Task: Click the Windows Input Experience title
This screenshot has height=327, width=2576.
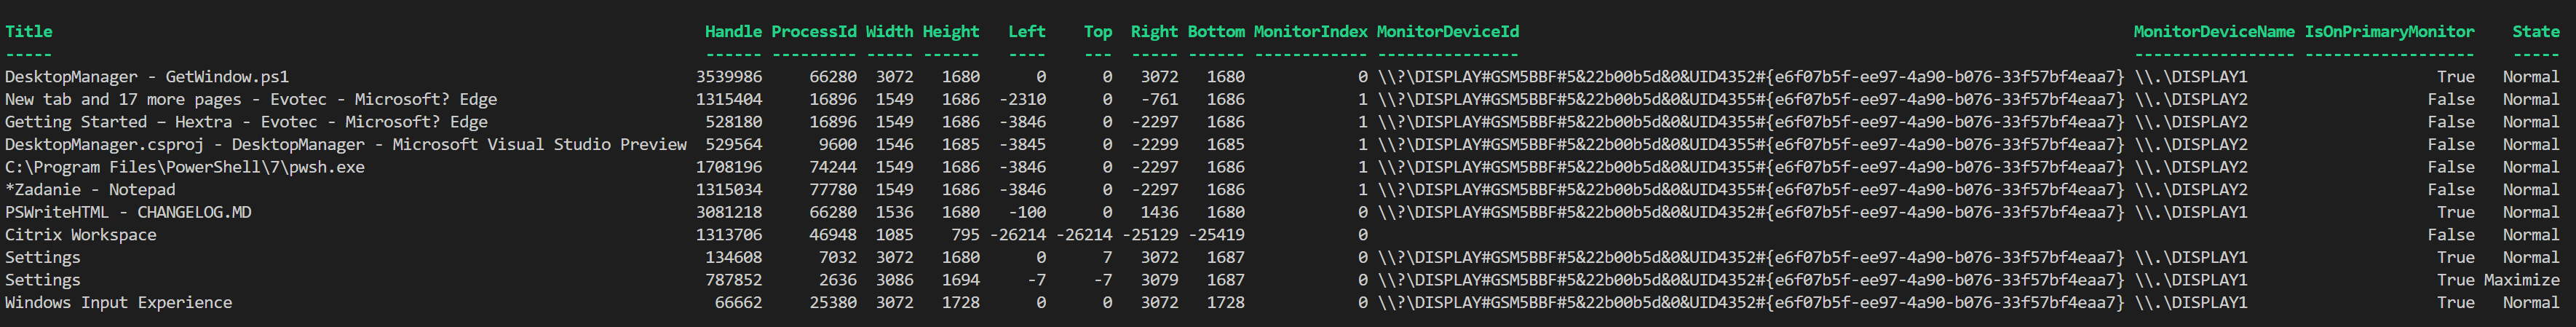Action: pos(119,303)
